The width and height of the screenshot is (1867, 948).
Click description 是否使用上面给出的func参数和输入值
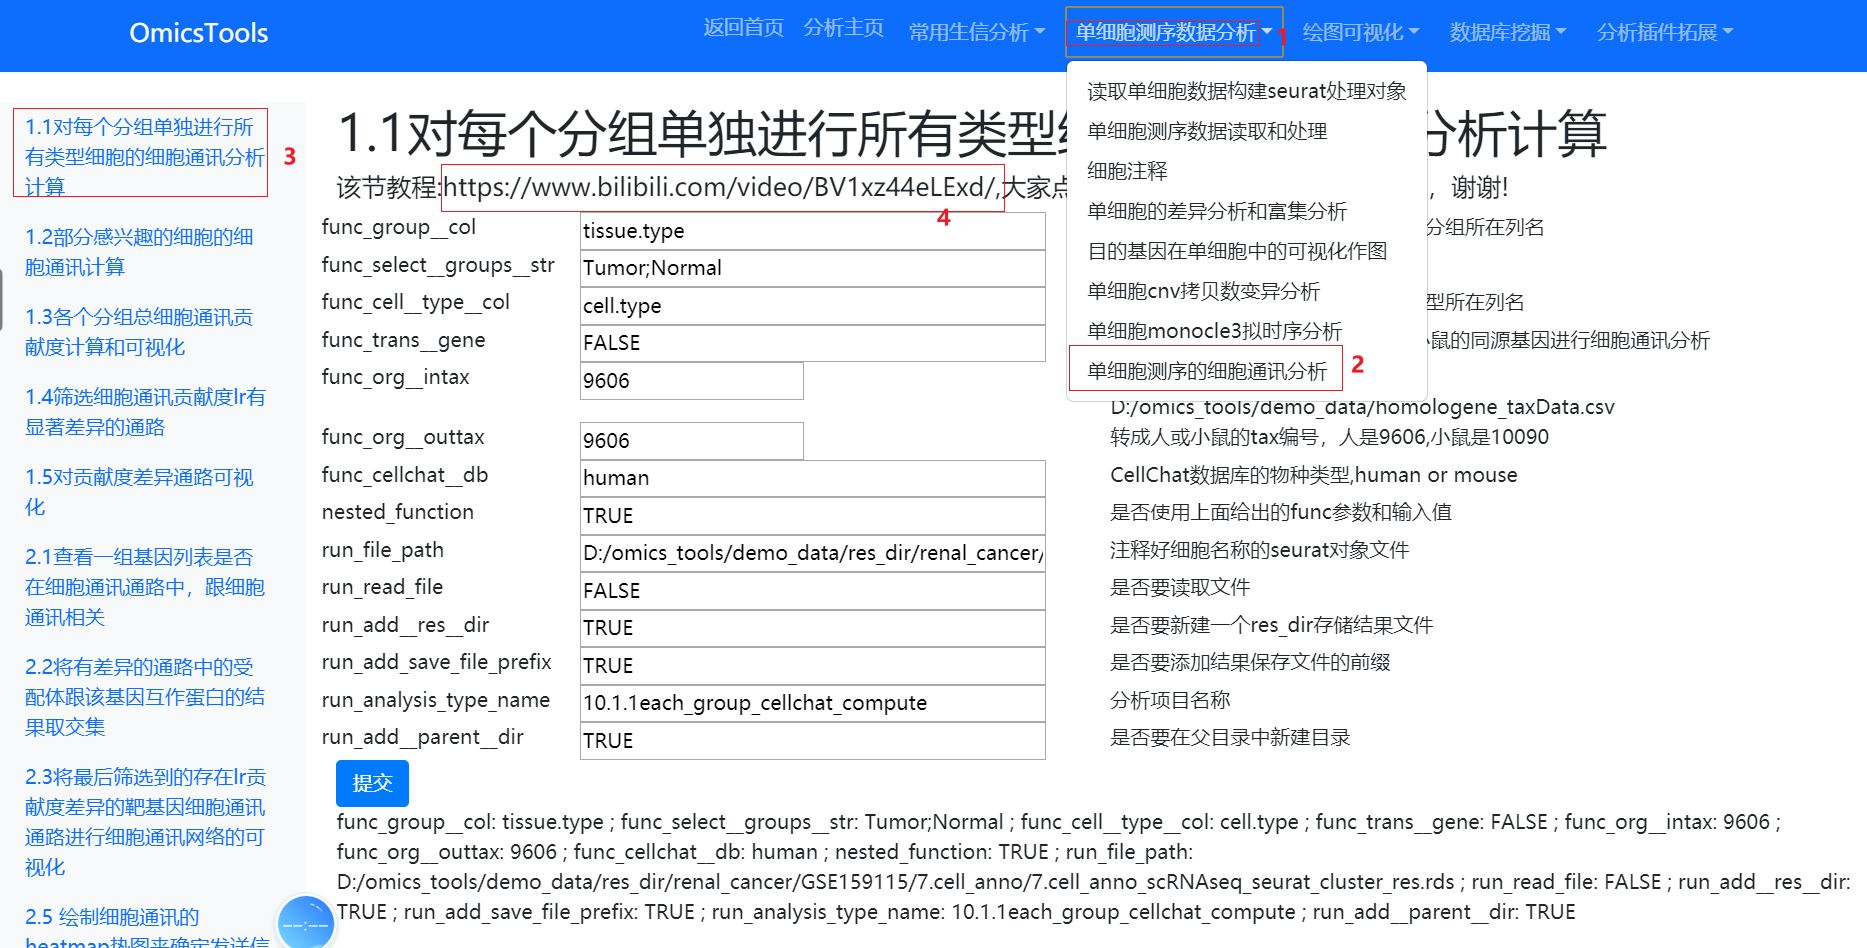click(x=1280, y=513)
